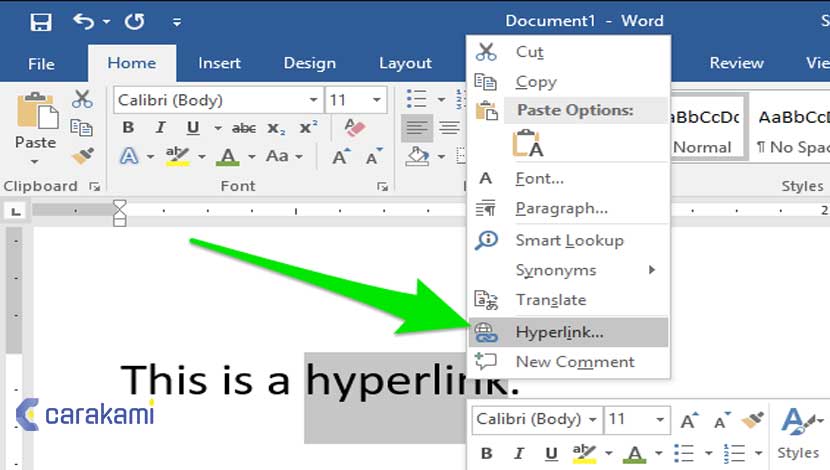Open the ribbon font size dropdown
Viewport: 830px width, 470px height.
pyautogui.click(x=377, y=100)
